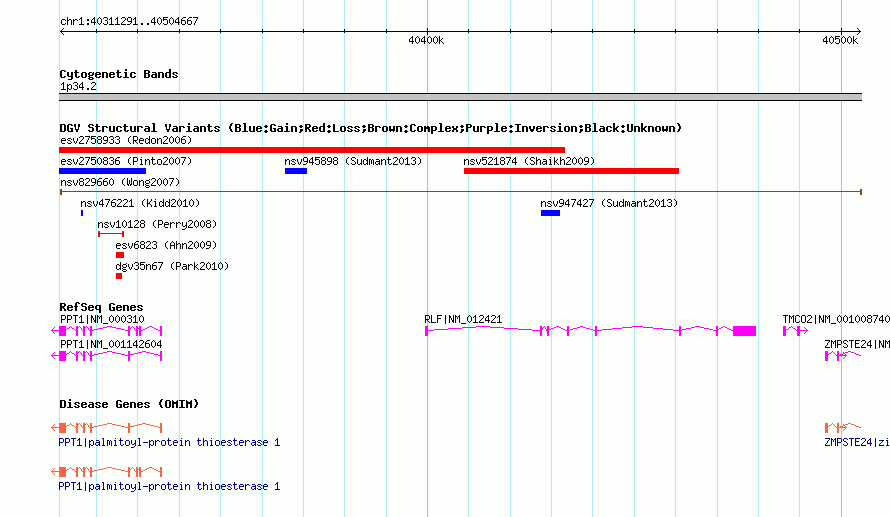Screen dimensions: 890x517
Task: Click the nsv829660 (Wong2007) label
Action: point(120,182)
